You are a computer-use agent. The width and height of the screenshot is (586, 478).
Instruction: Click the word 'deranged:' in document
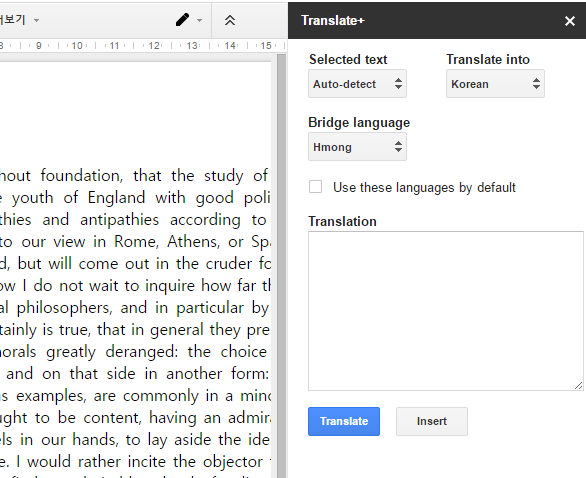[142, 352]
